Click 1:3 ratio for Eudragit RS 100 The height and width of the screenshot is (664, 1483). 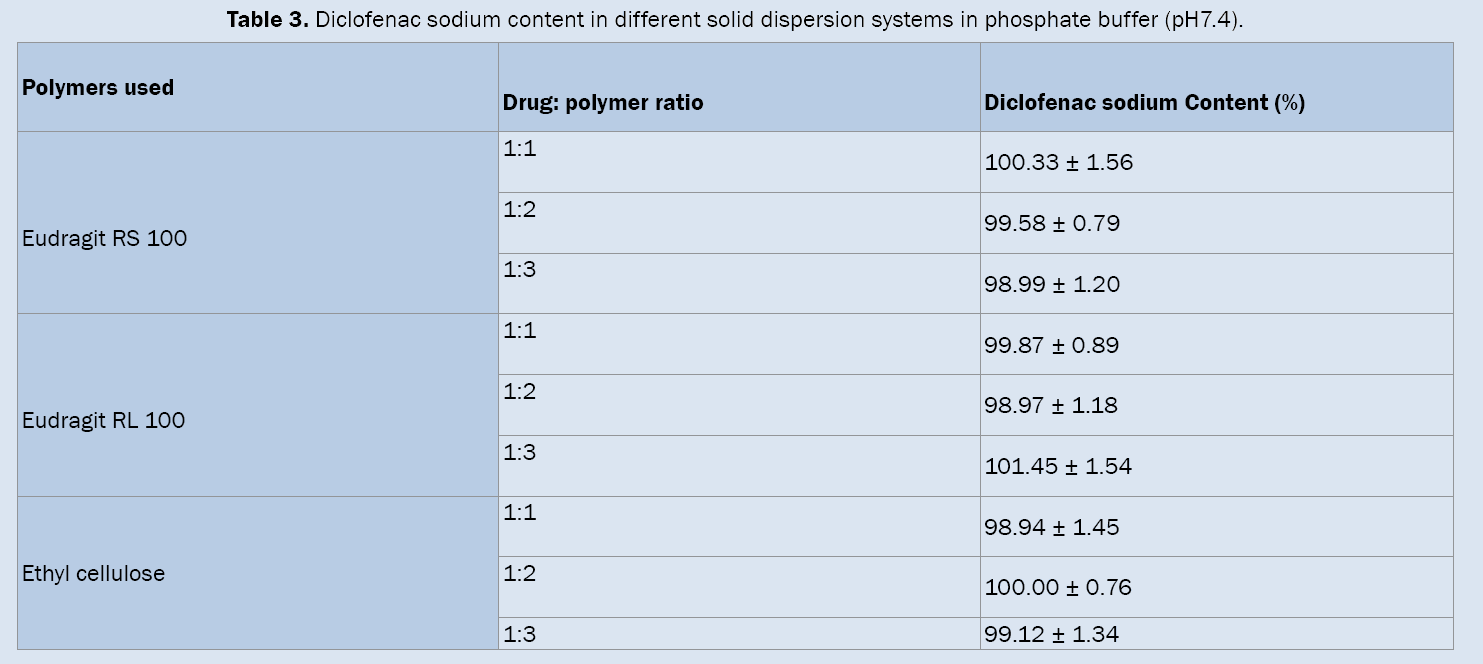[x=520, y=270]
